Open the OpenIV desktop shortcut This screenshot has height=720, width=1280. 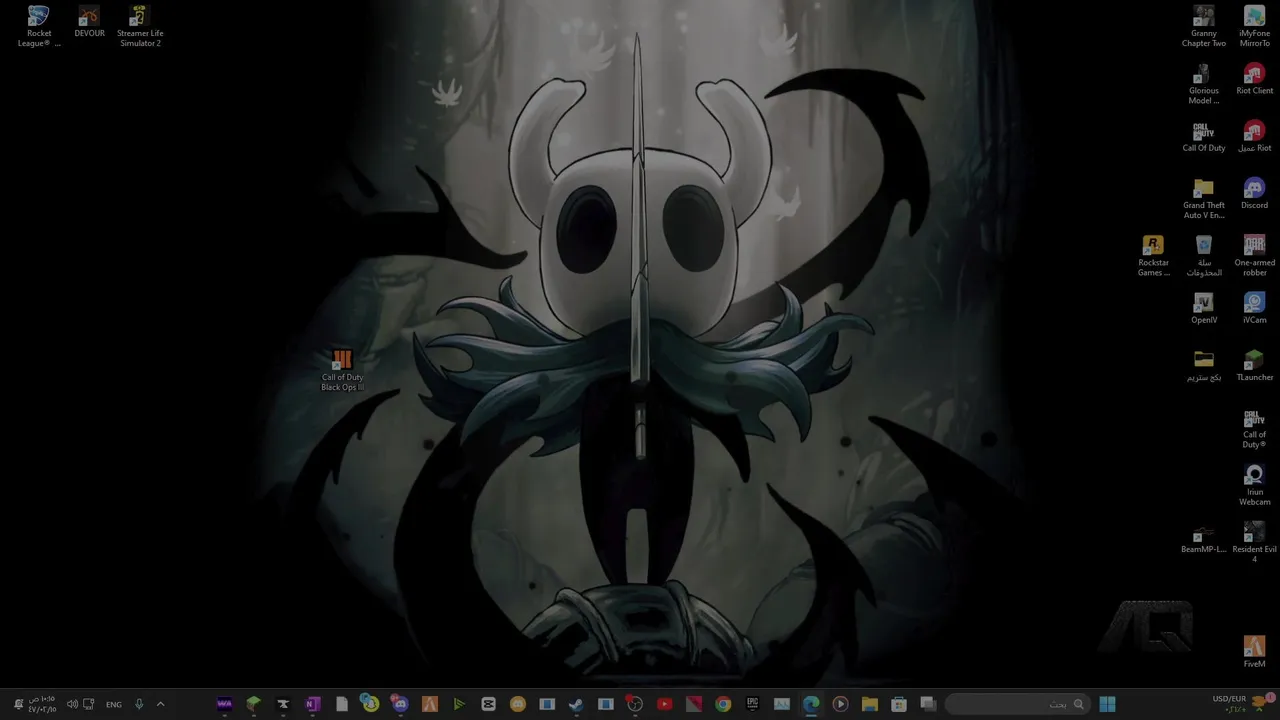coord(1204,308)
